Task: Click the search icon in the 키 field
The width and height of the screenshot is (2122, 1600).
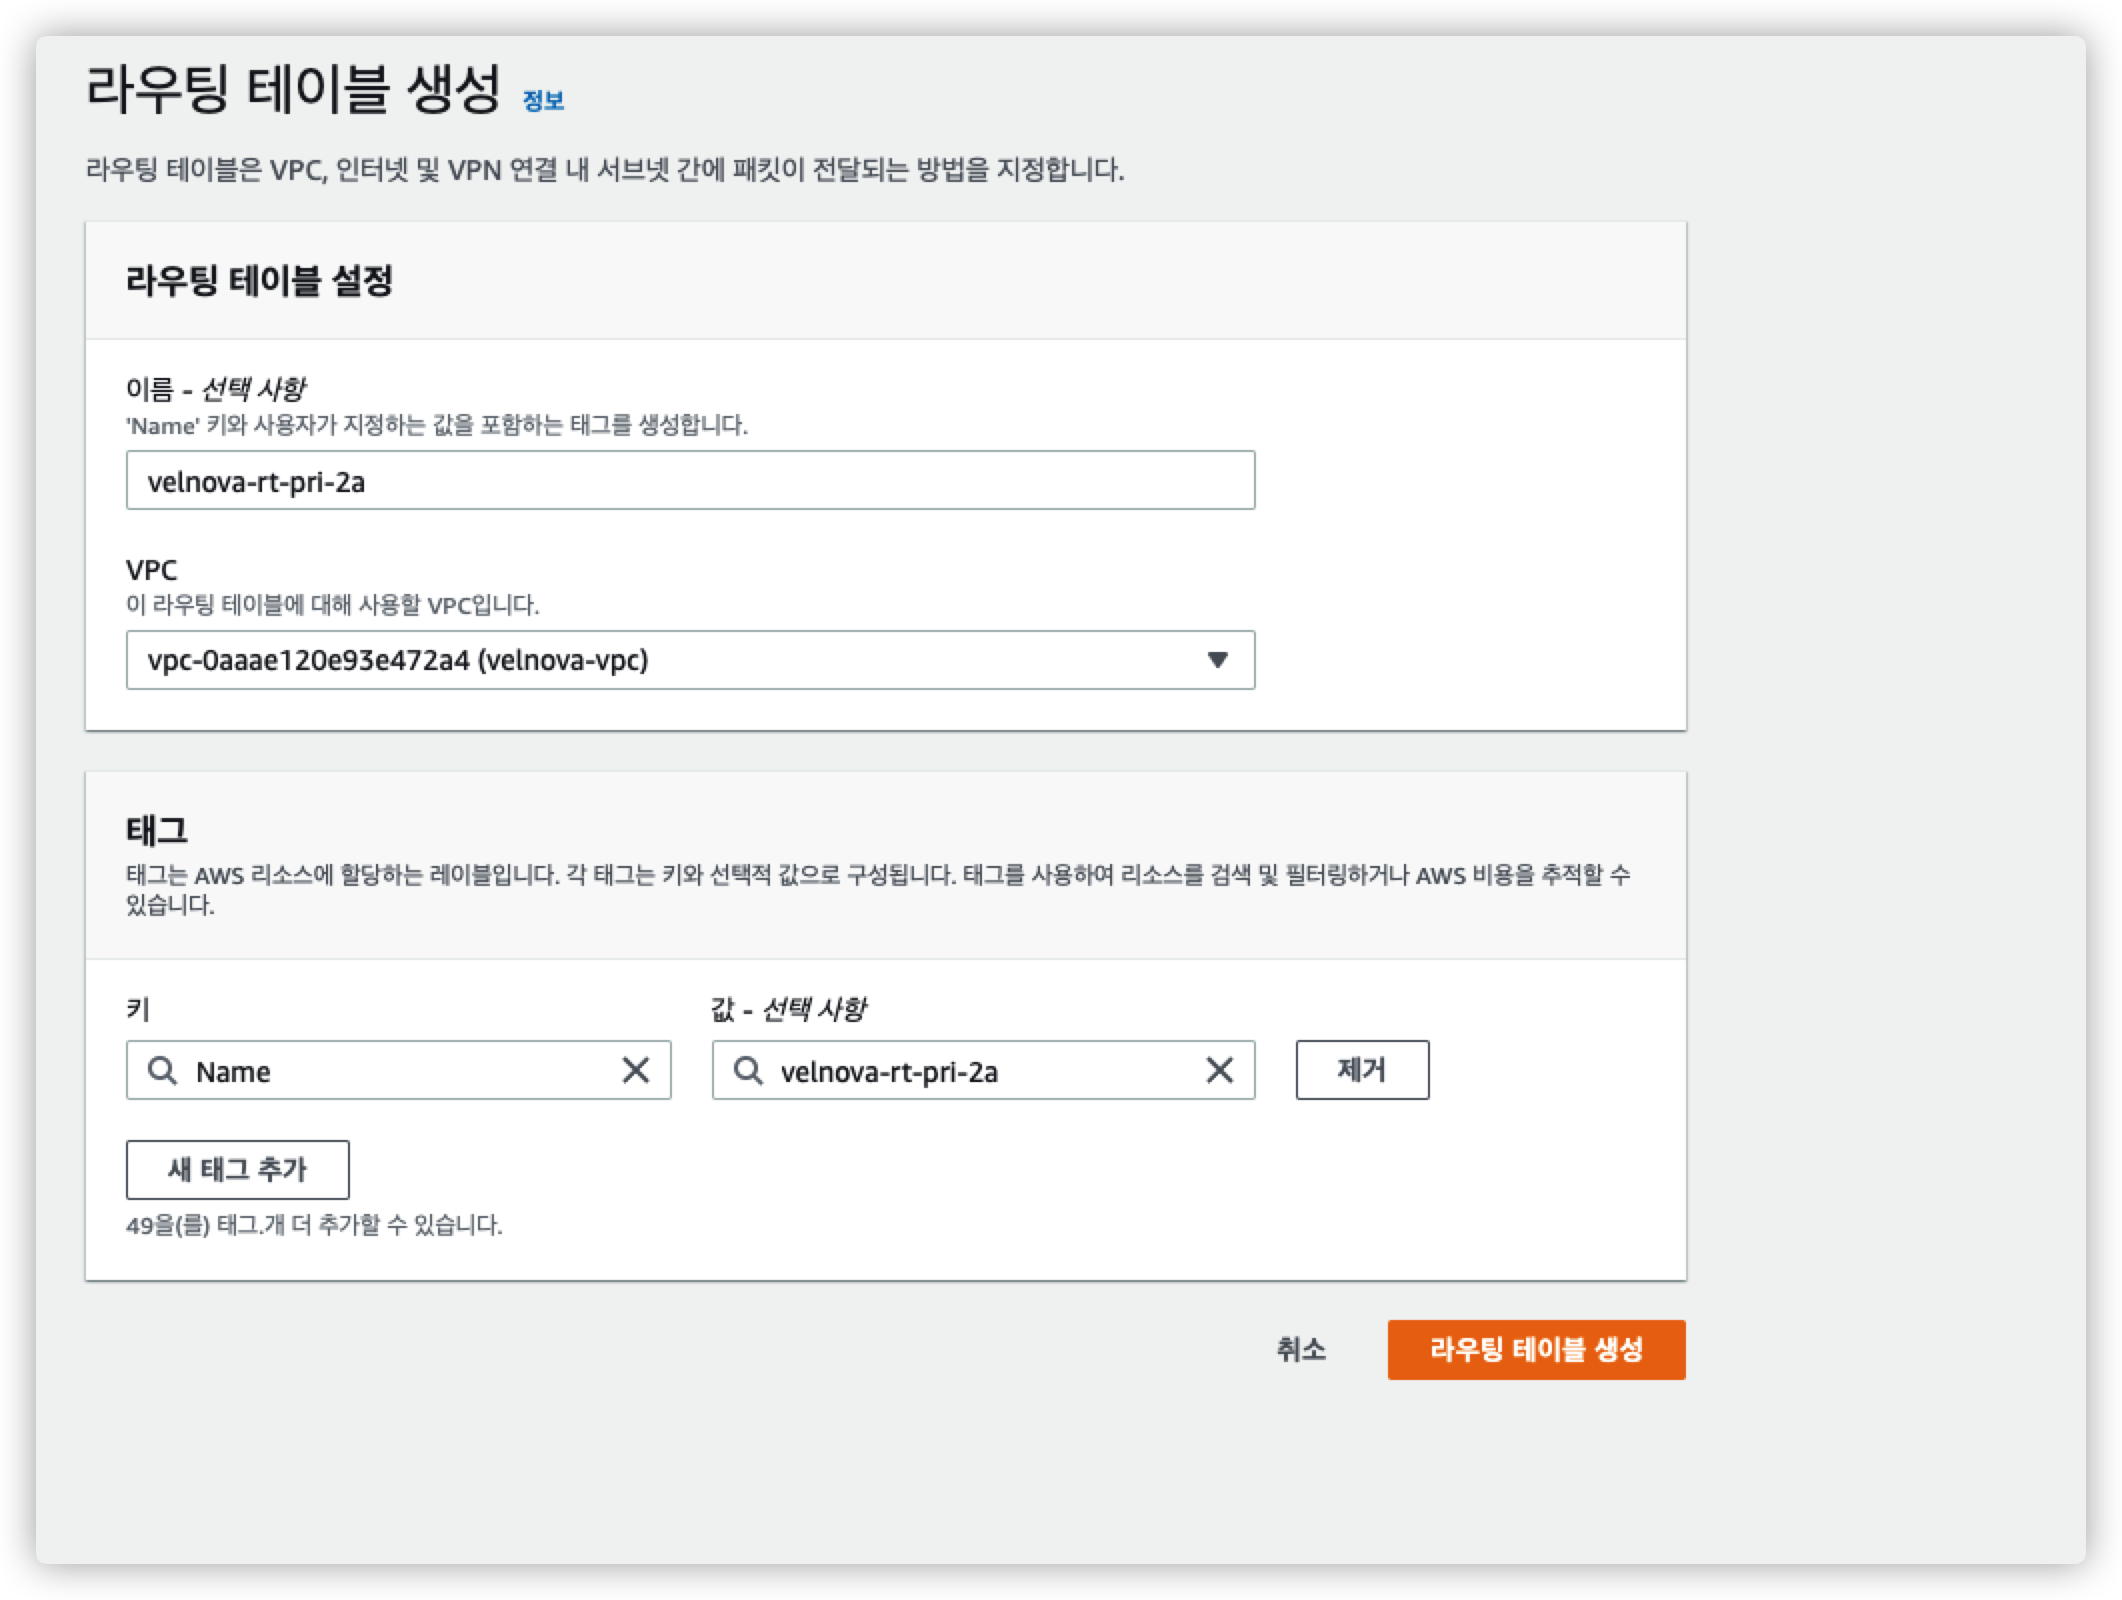Action: pyautogui.click(x=162, y=1071)
